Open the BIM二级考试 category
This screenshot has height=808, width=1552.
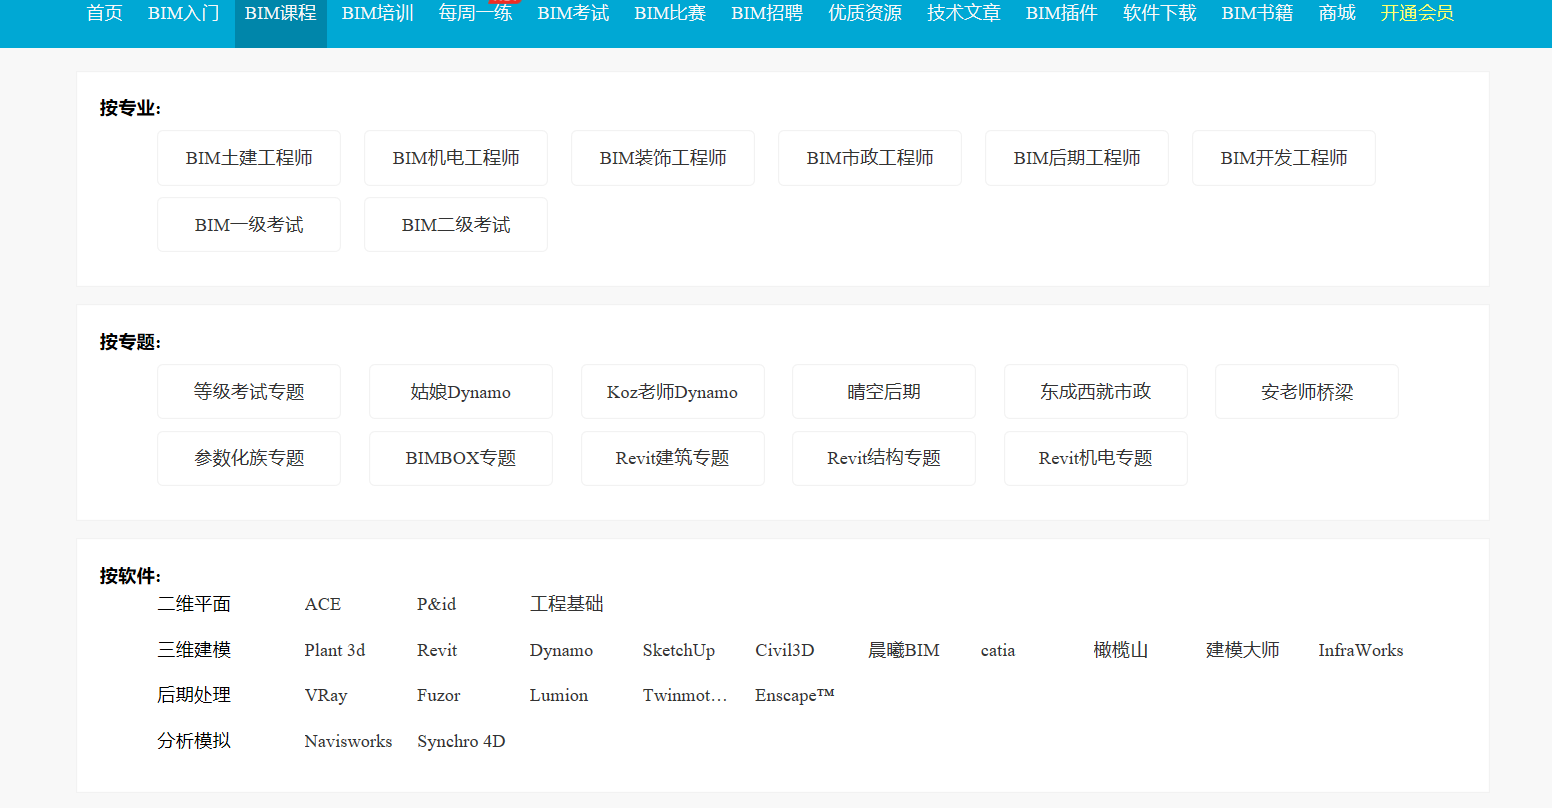pos(456,225)
